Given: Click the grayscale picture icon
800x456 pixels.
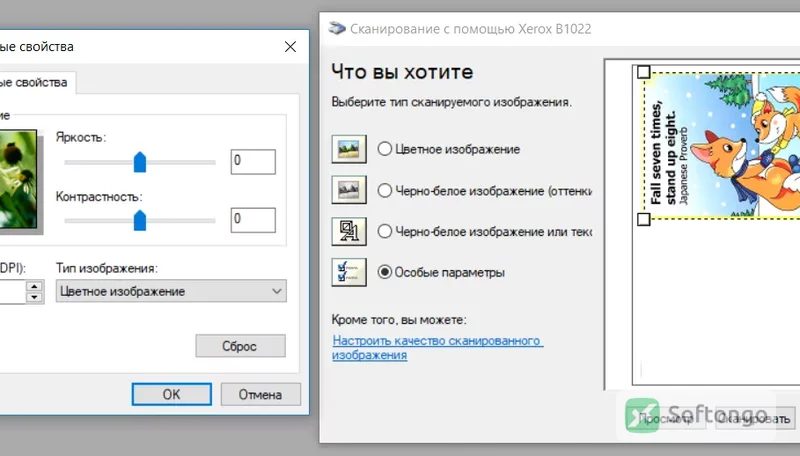Looking at the screenshot, I should point(349,190).
